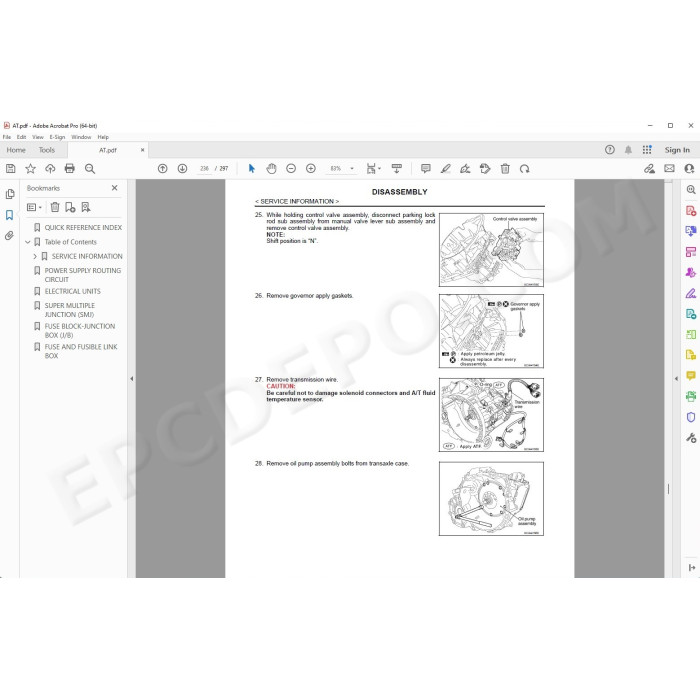Open the fit page options tool

click(373, 168)
